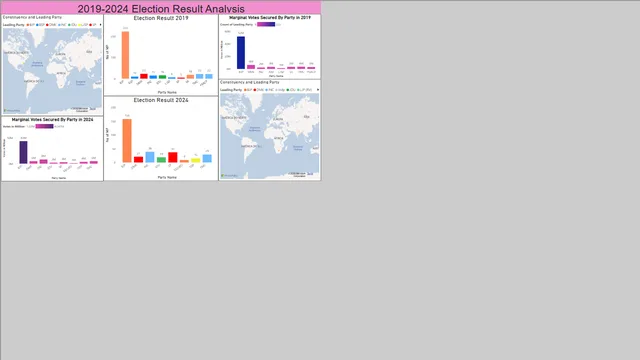
Task: Click the orange BJP legend entry on lower-right map
Action: click(x=248, y=90)
